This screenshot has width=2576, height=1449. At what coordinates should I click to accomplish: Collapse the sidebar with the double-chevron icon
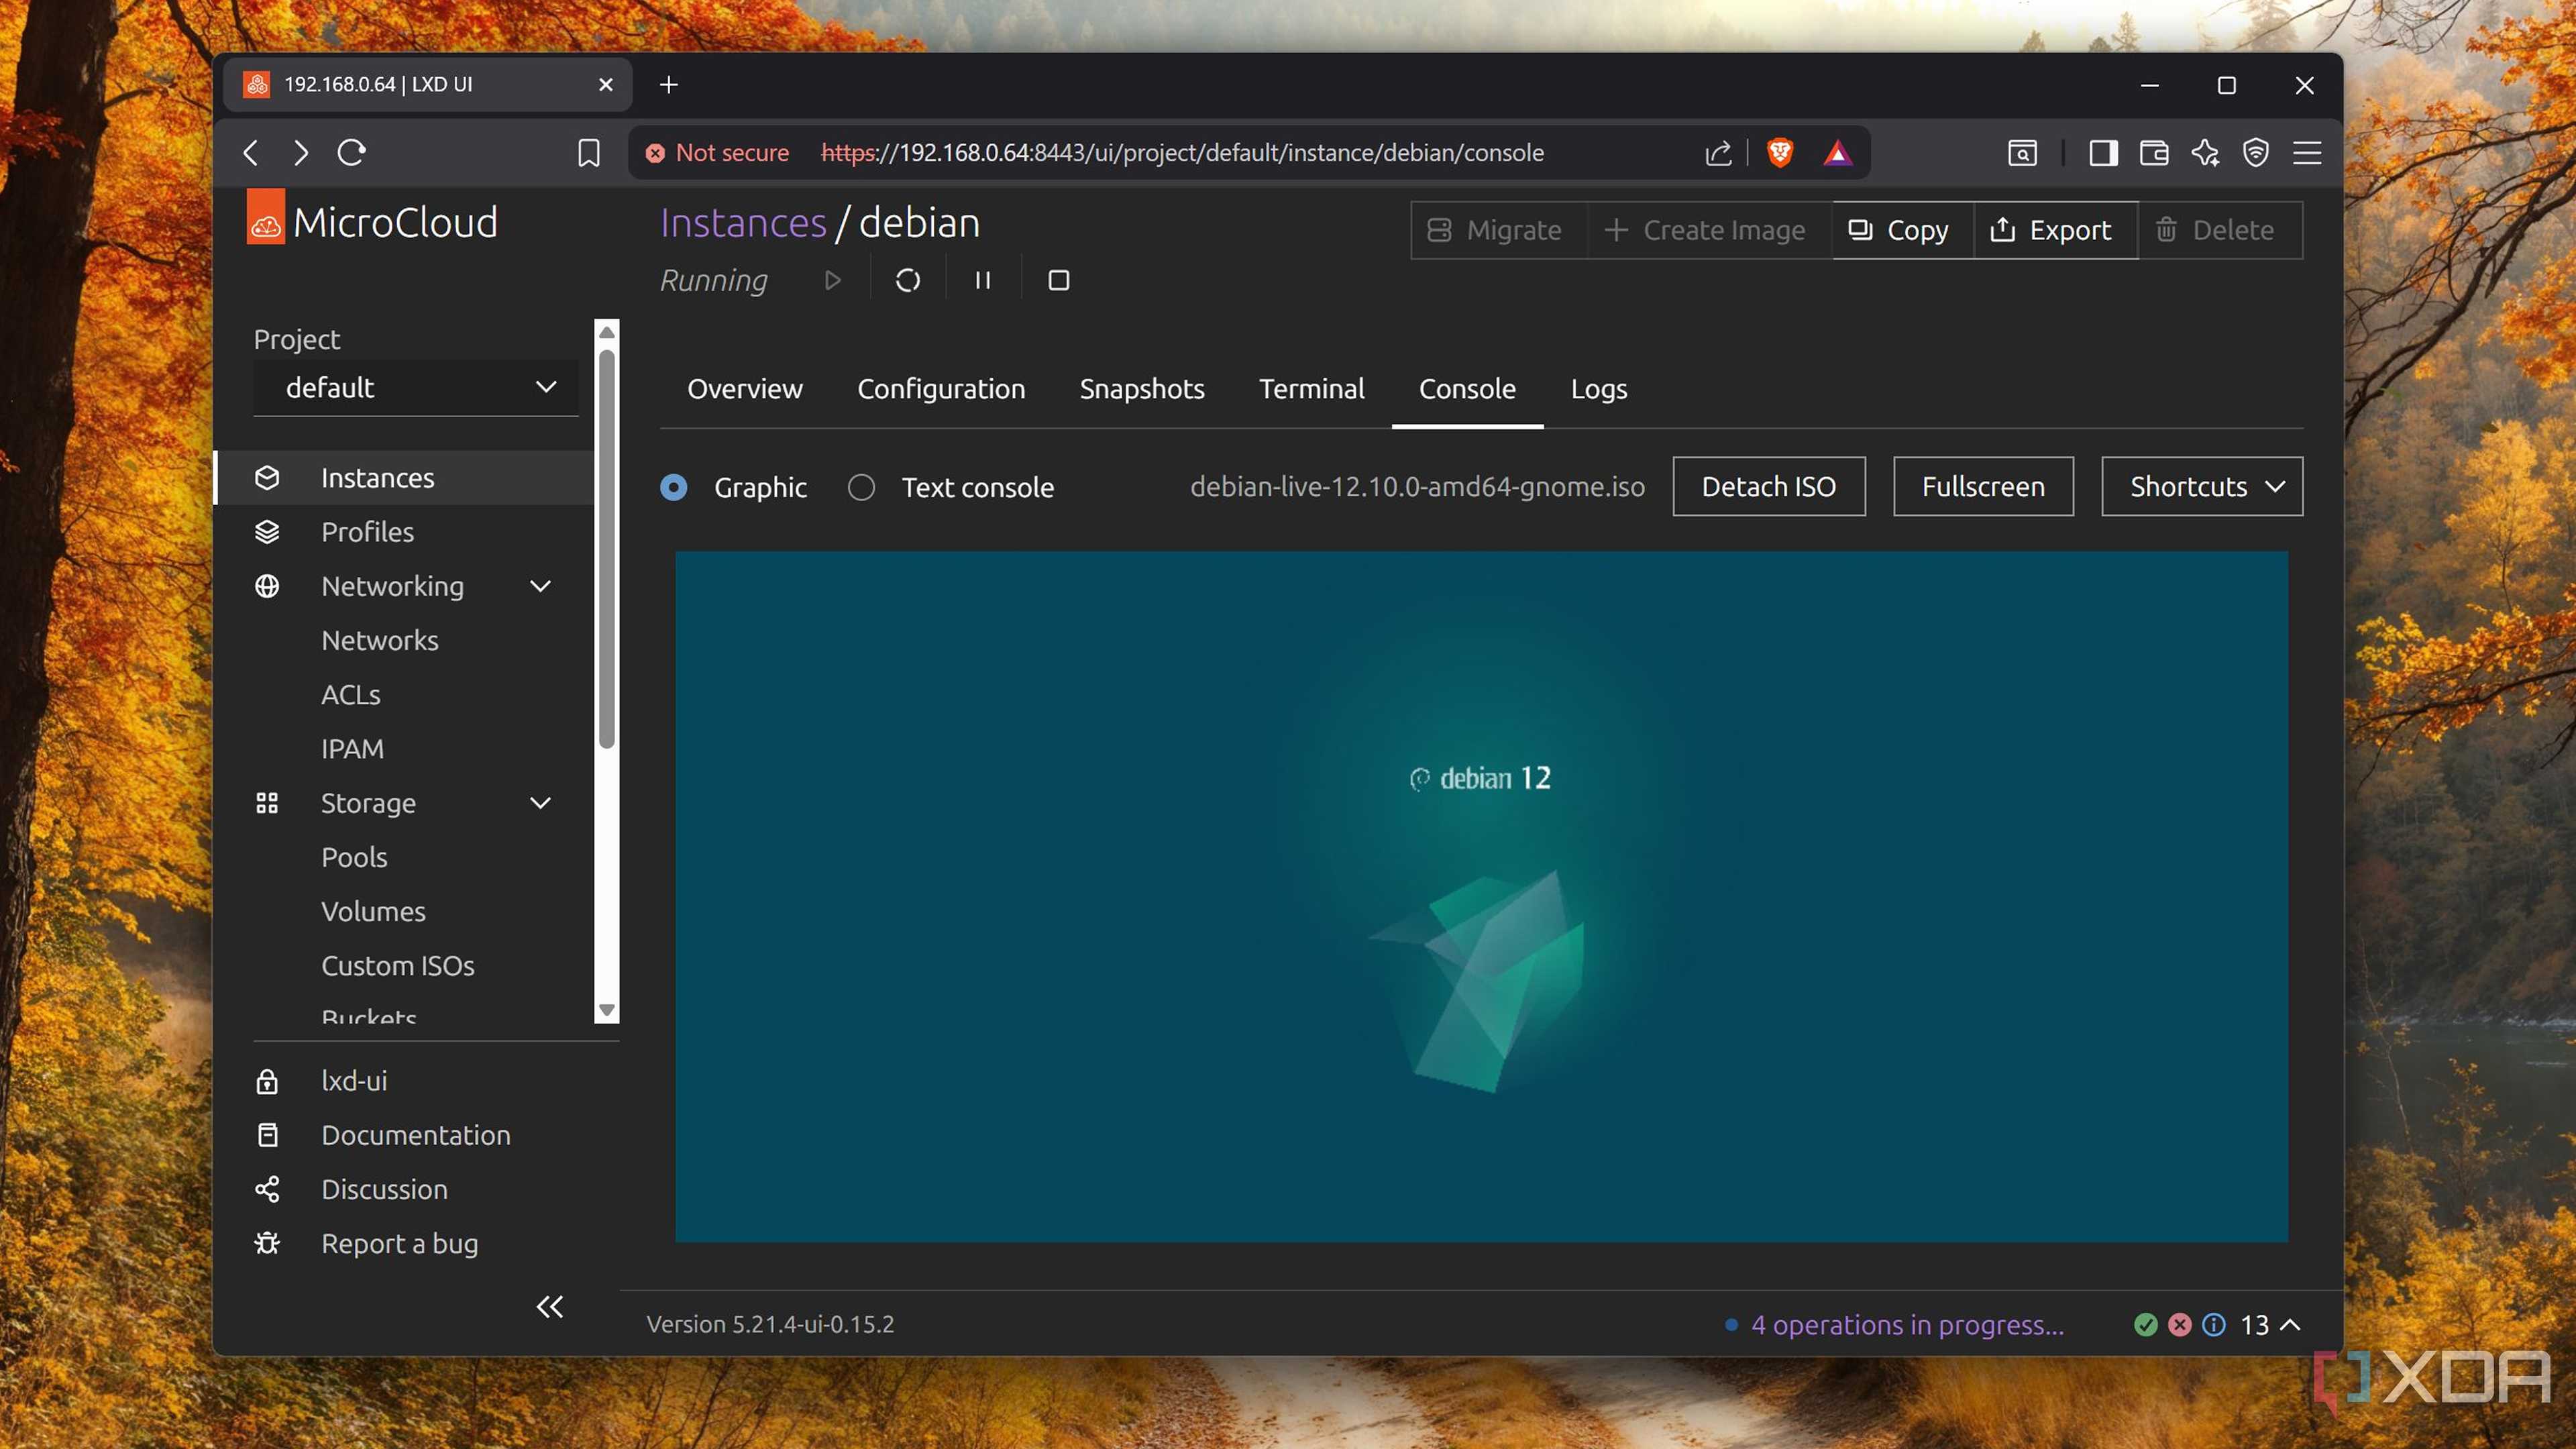pyautogui.click(x=550, y=1306)
